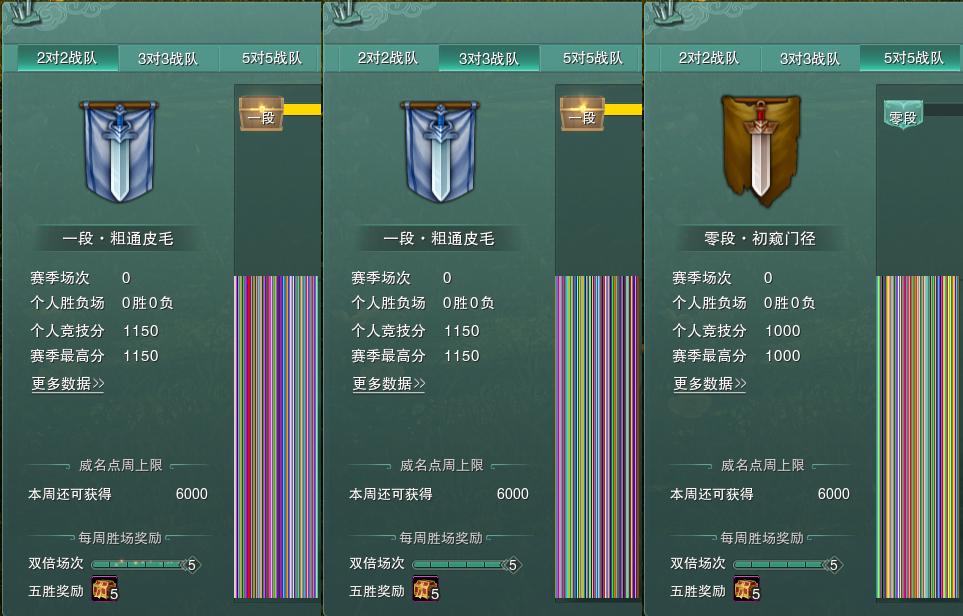Expand 更多数据 link in right panel

[710, 384]
